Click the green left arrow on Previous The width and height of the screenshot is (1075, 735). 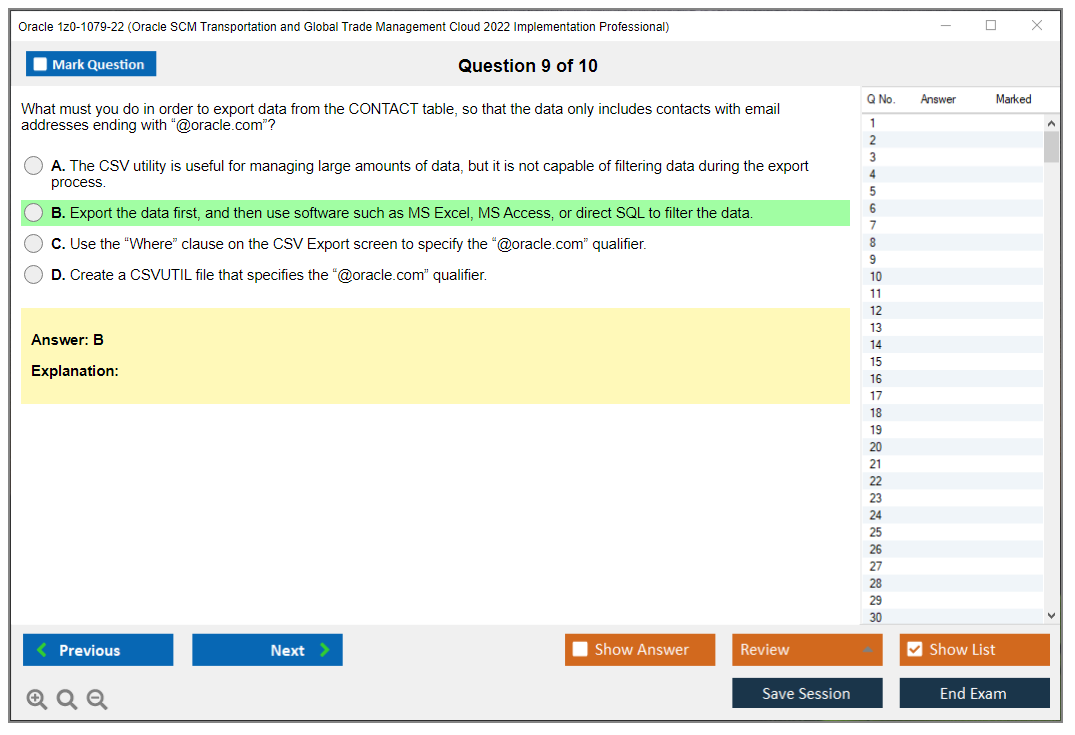coord(42,650)
